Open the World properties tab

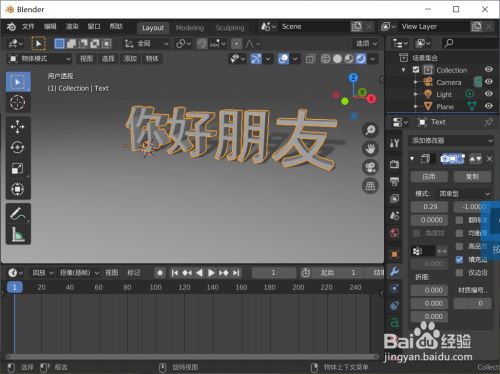click(x=394, y=233)
